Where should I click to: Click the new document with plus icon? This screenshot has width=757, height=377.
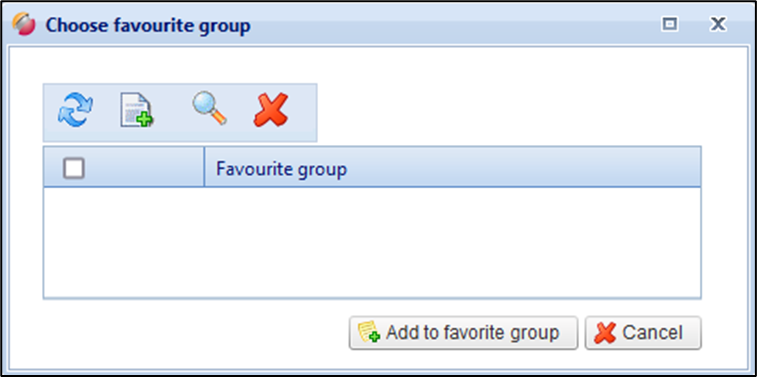(137, 111)
